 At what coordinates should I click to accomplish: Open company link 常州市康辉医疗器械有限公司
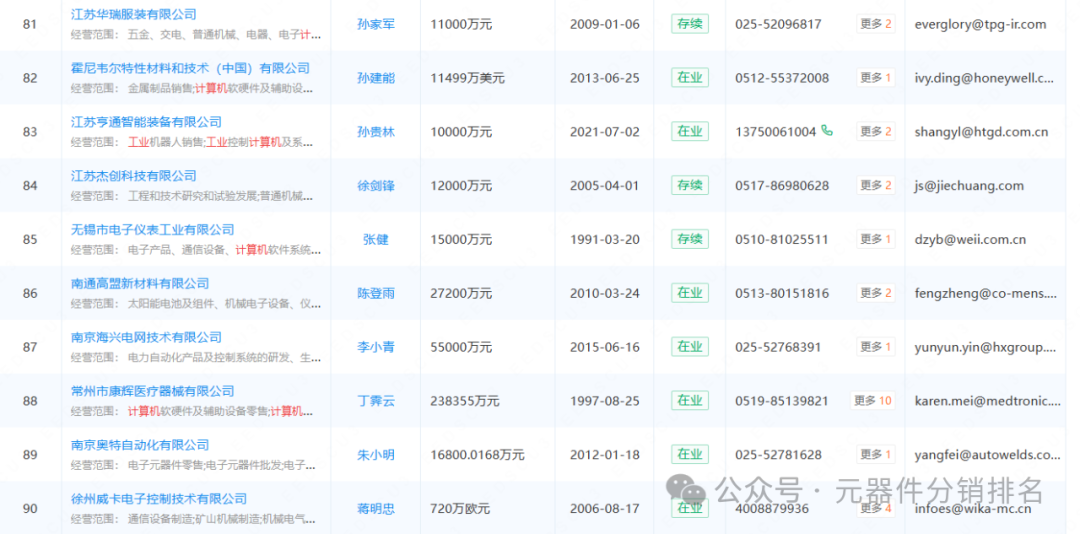[x=153, y=391]
